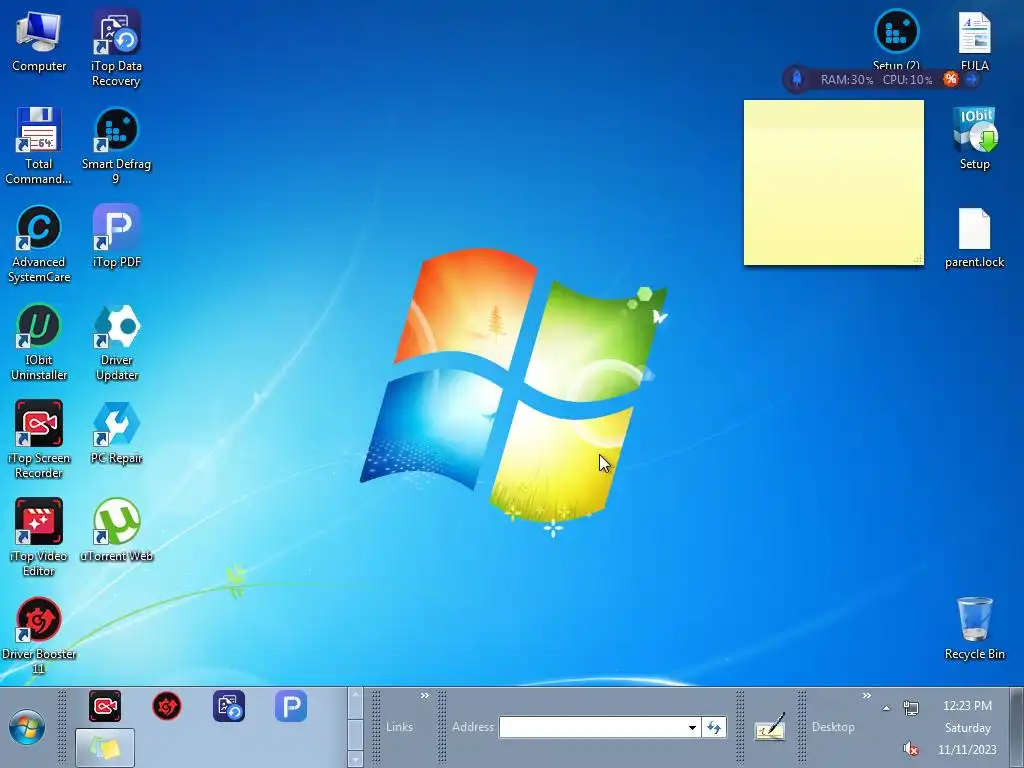Select Driver Booster 11 desktop shortcut
1024x768 pixels.
click(x=39, y=636)
